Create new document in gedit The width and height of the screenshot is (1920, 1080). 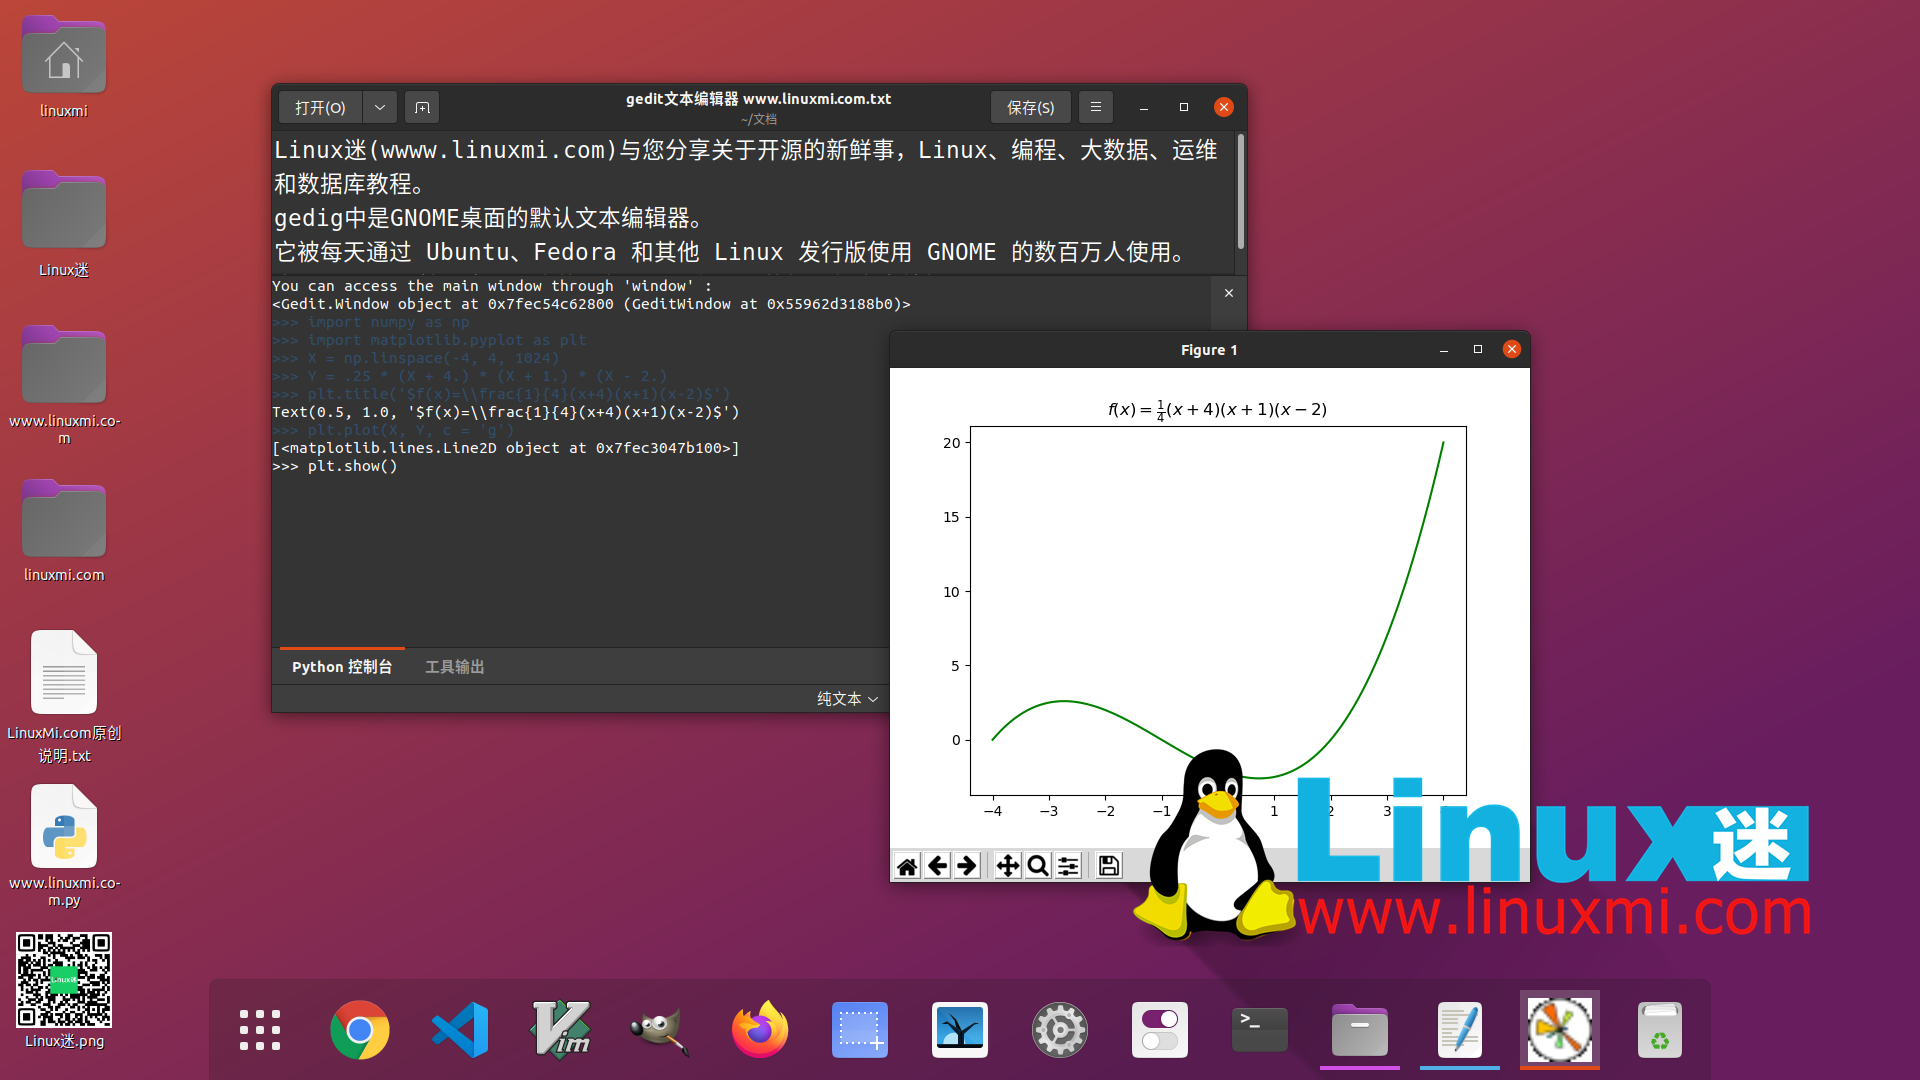click(422, 107)
